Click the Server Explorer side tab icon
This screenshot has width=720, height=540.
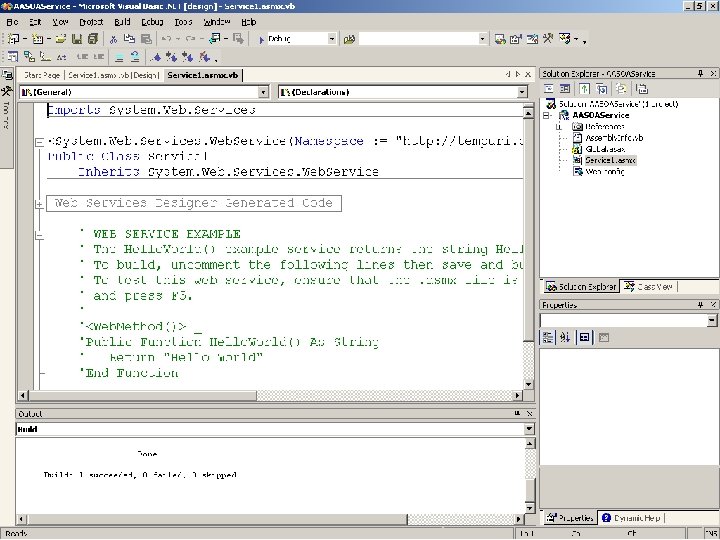point(7,75)
